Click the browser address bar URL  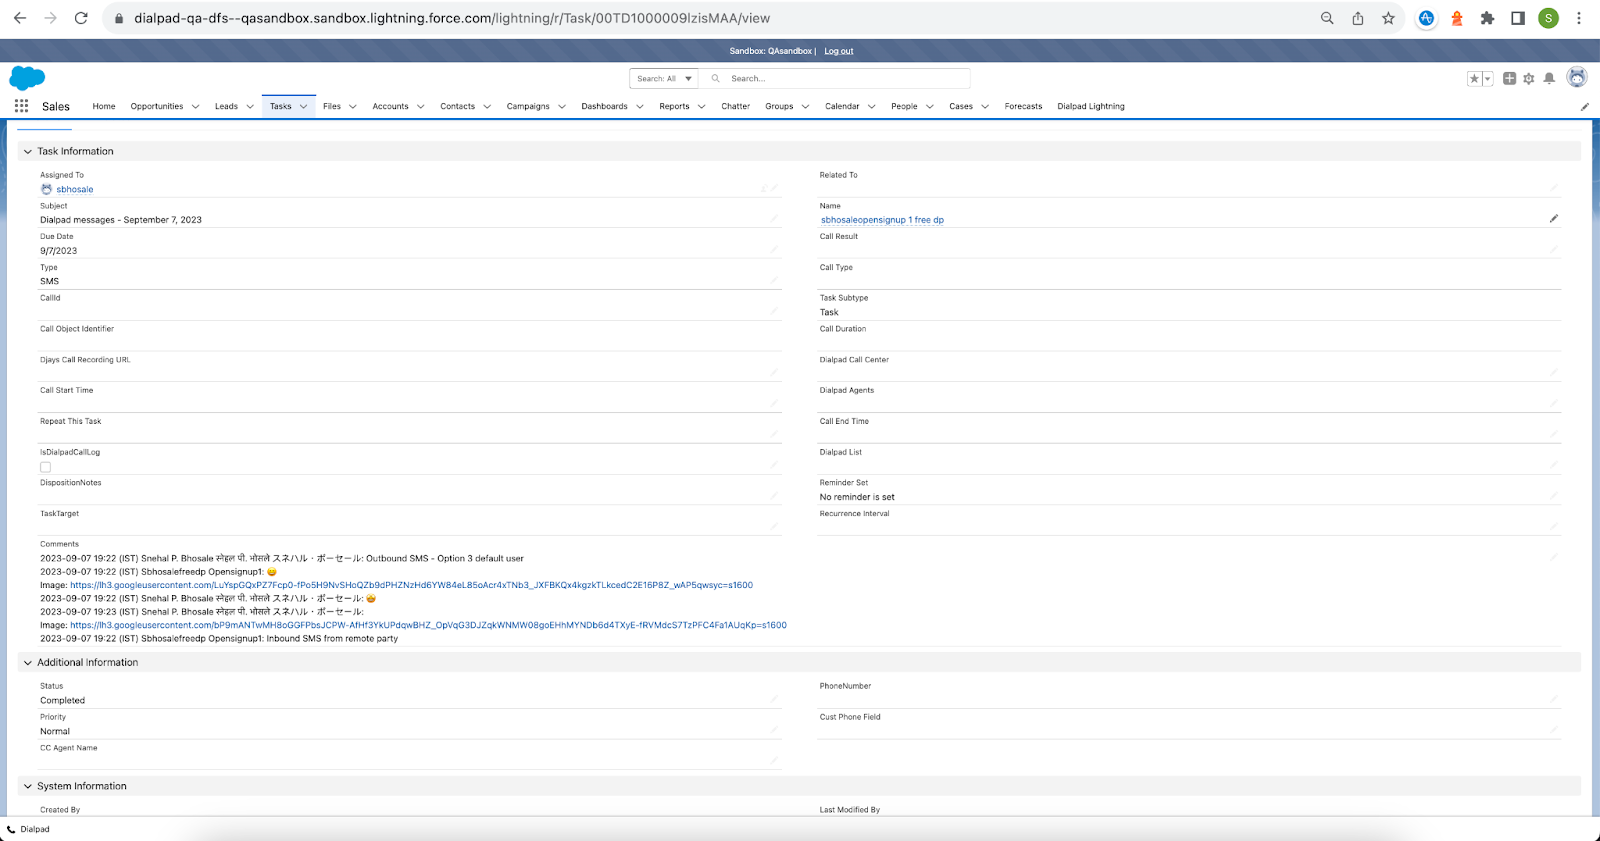click(x=452, y=18)
